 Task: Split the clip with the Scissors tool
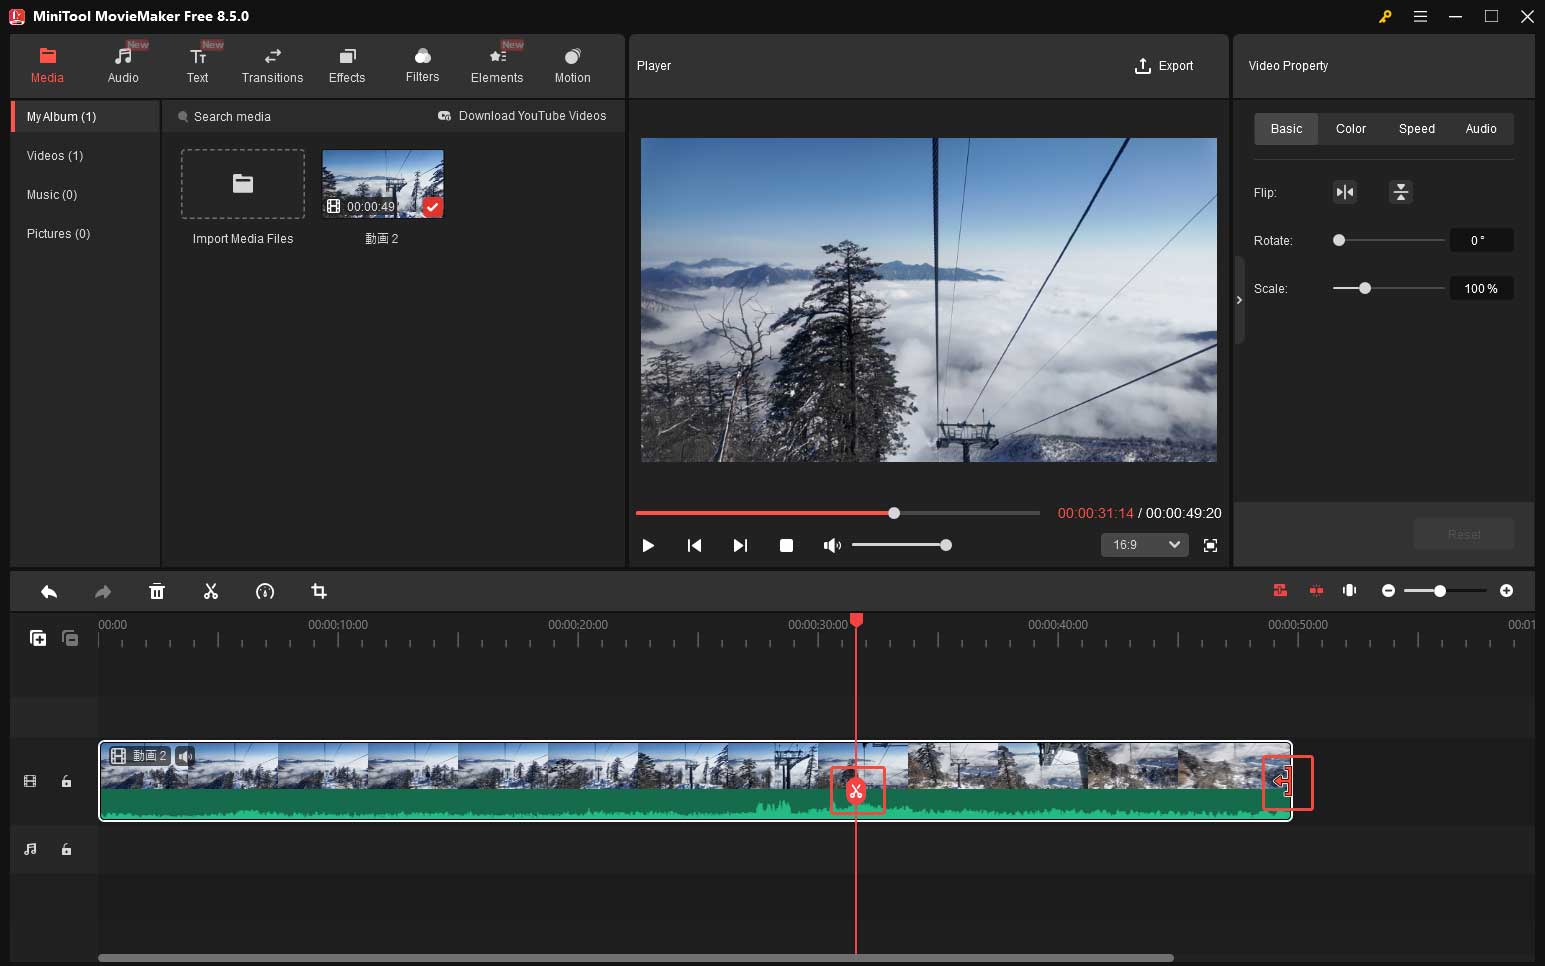211,591
